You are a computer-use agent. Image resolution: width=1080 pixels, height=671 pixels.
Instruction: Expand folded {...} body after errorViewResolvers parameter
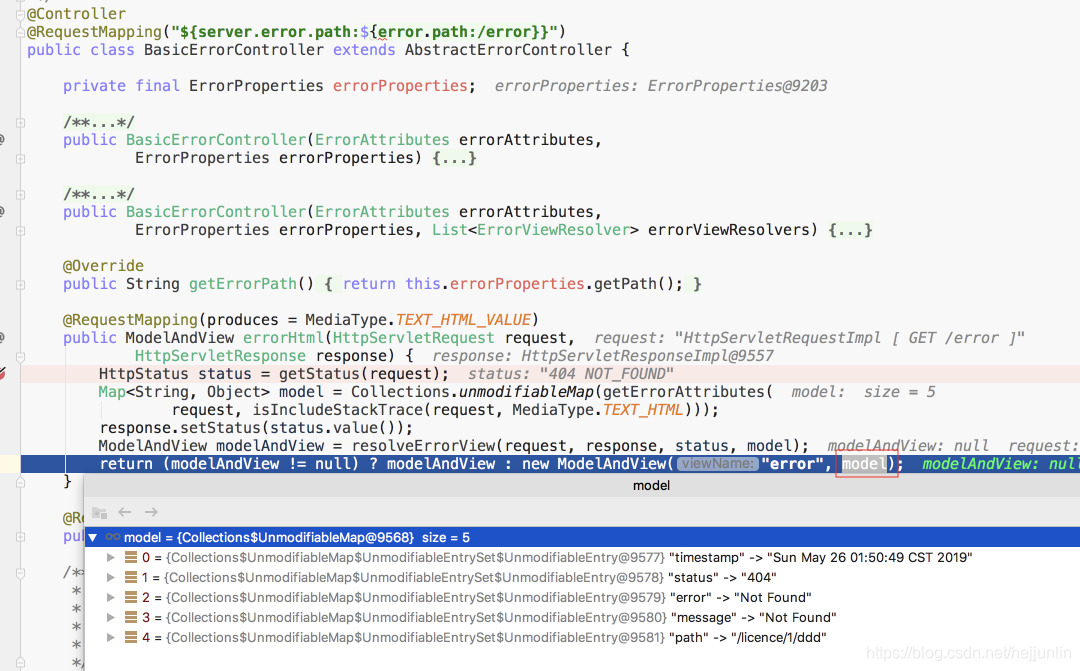click(850, 230)
